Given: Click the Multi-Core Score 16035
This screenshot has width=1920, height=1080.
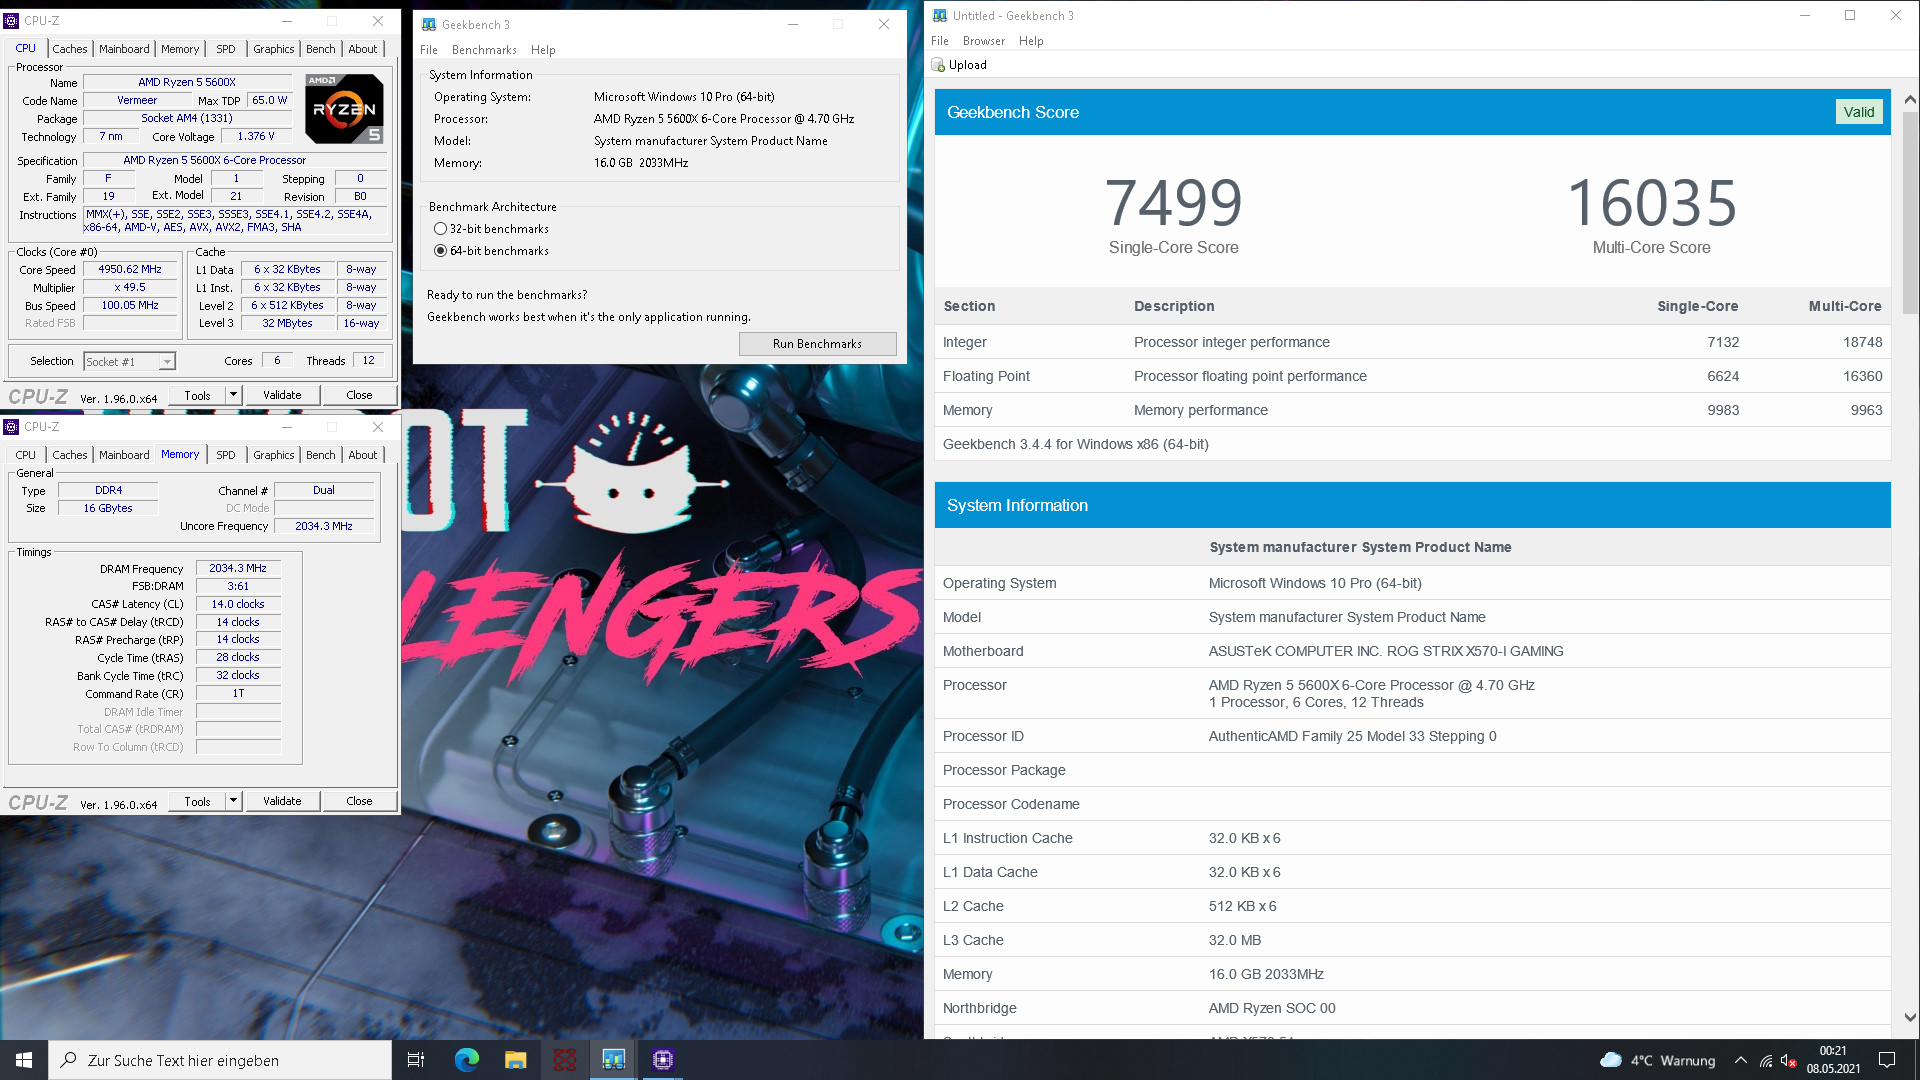Looking at the screenshot, I should 1651,204.
